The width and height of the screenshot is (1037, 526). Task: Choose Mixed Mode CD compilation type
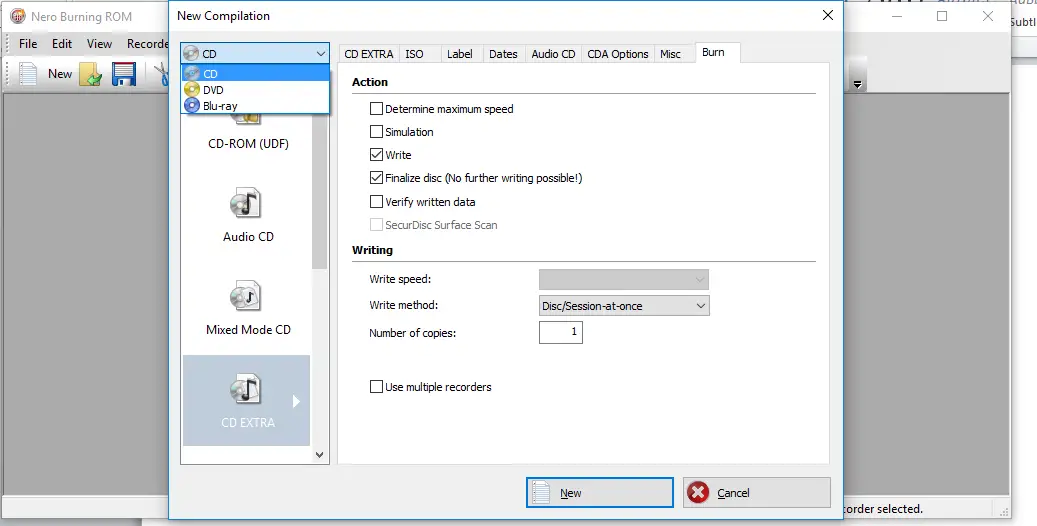pos(248,309)
